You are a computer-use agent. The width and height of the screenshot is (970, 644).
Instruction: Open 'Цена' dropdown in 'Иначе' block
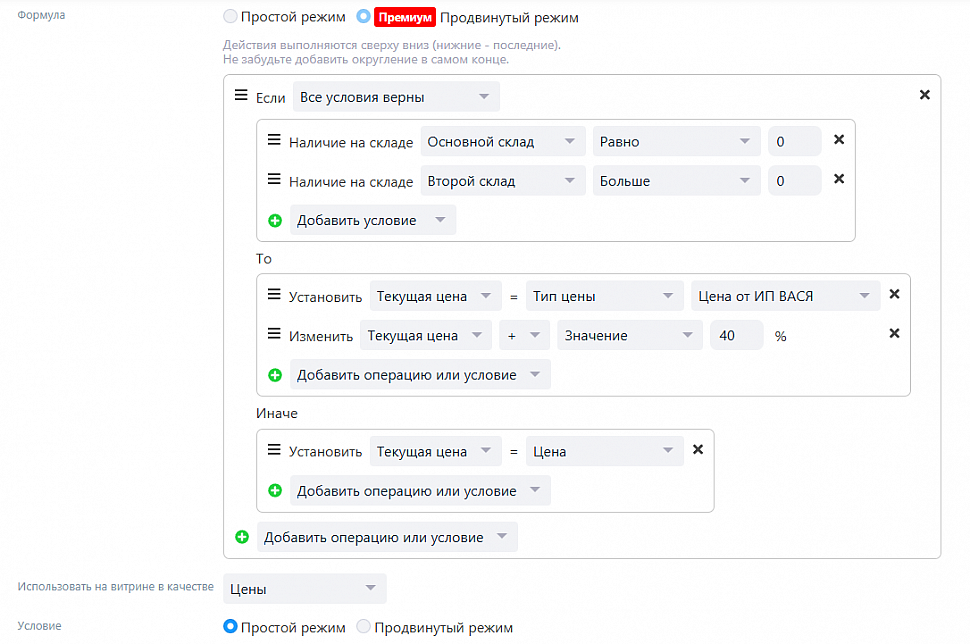coord(604,452)
